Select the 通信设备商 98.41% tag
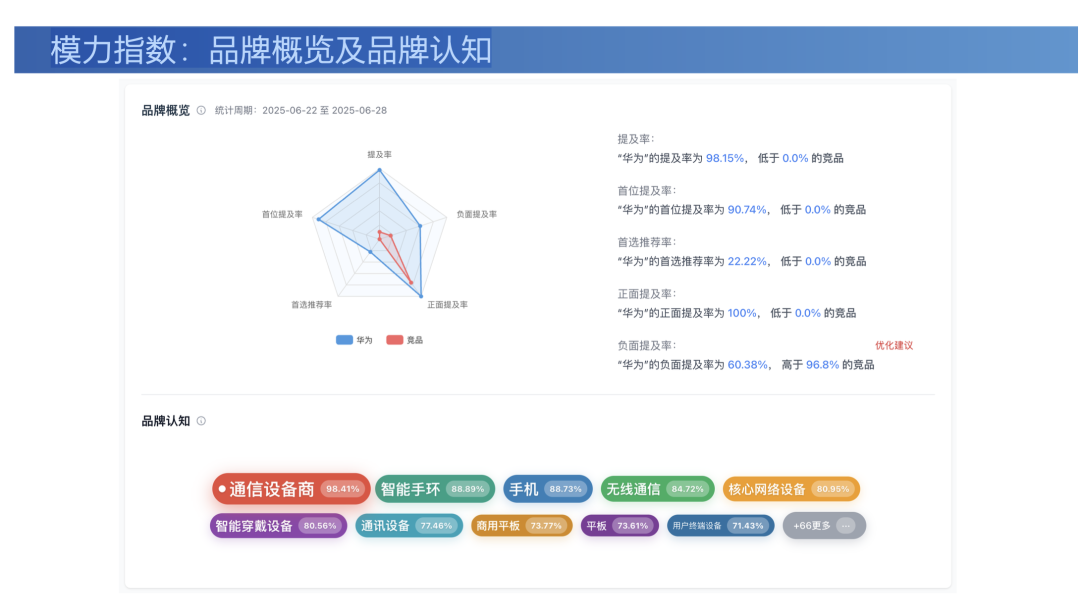Viewport: 1080px width, 615px height. (291, 489)
